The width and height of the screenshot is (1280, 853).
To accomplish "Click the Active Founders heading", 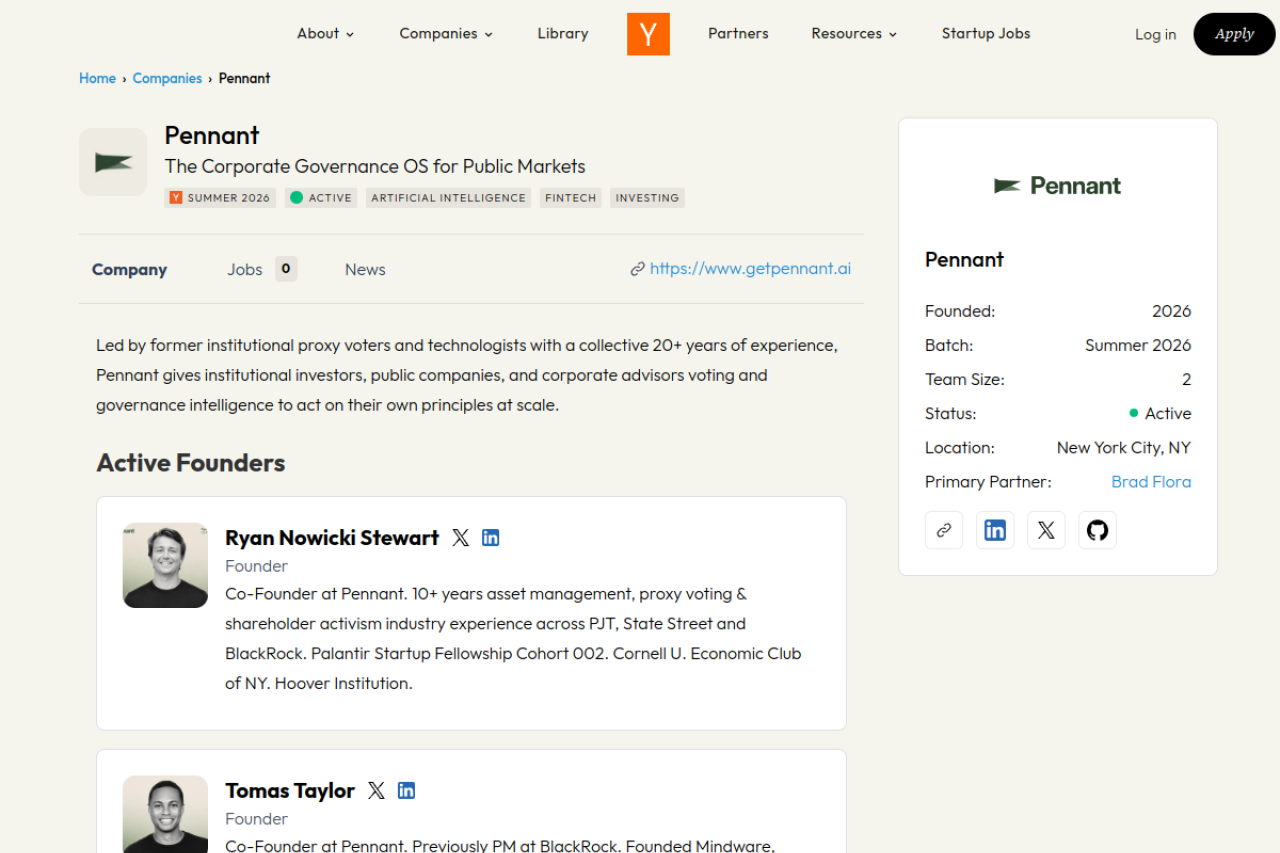I will pyautogui.click(x=191, y=463).
